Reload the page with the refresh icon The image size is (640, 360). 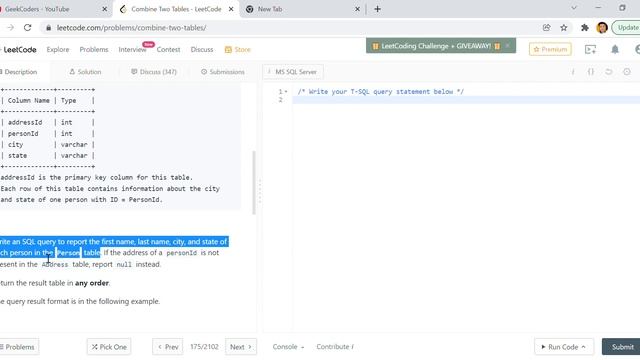pyautogui.click(x=27, y=28)
